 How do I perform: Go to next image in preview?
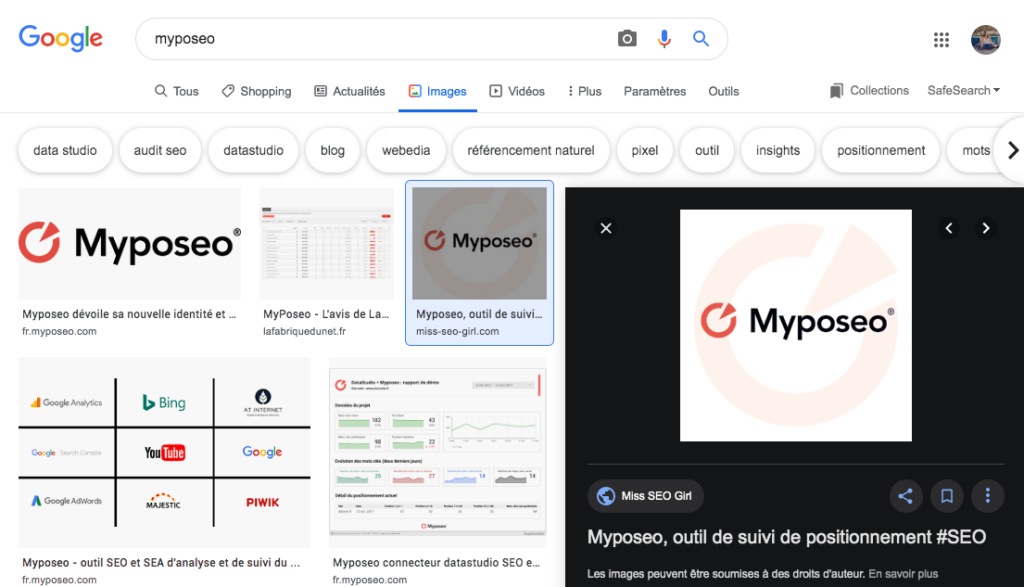tap(986, 228)
